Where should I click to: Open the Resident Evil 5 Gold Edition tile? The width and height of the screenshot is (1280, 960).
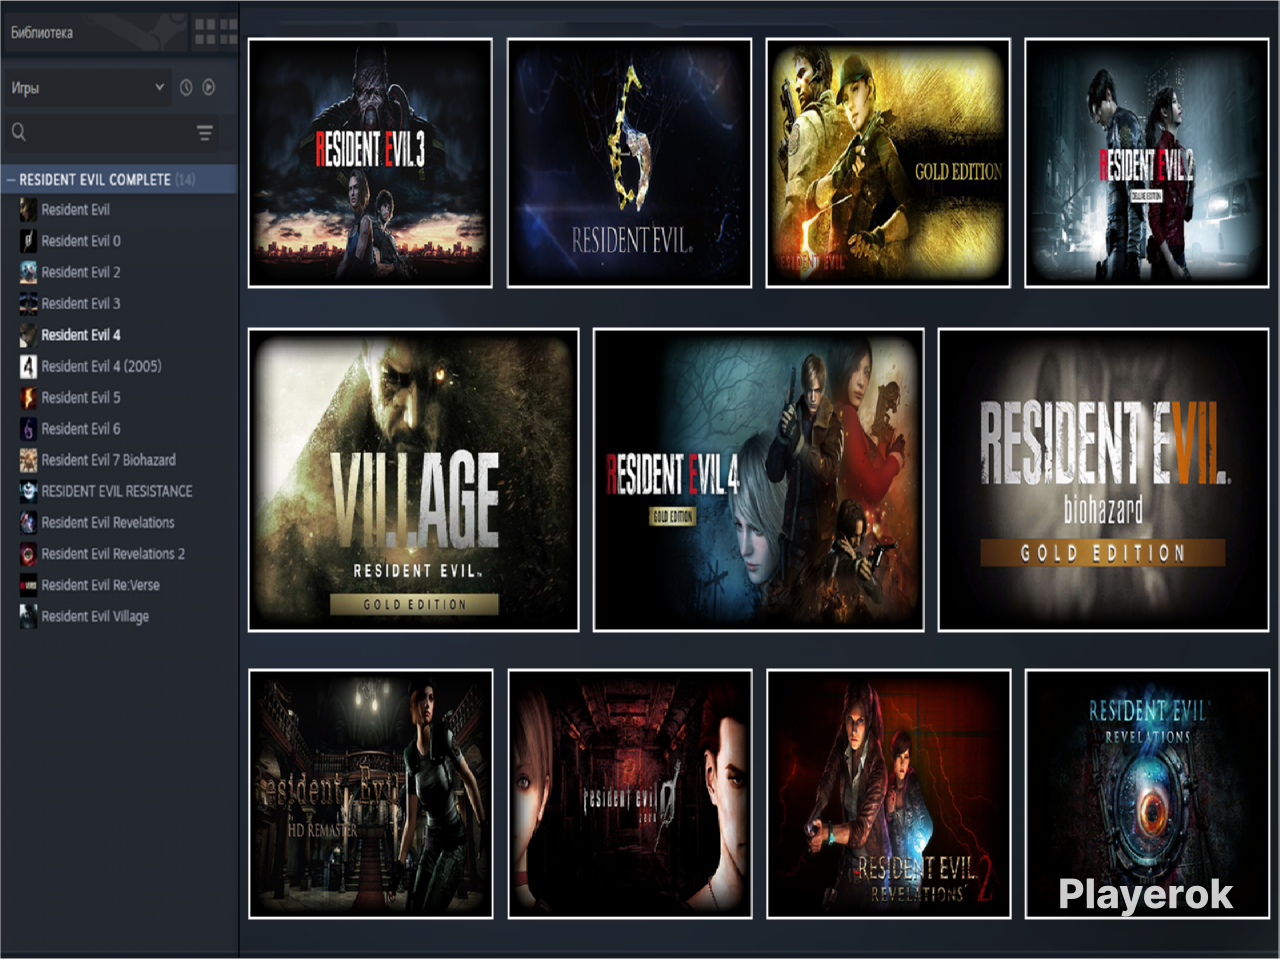(x=888, y=163)
